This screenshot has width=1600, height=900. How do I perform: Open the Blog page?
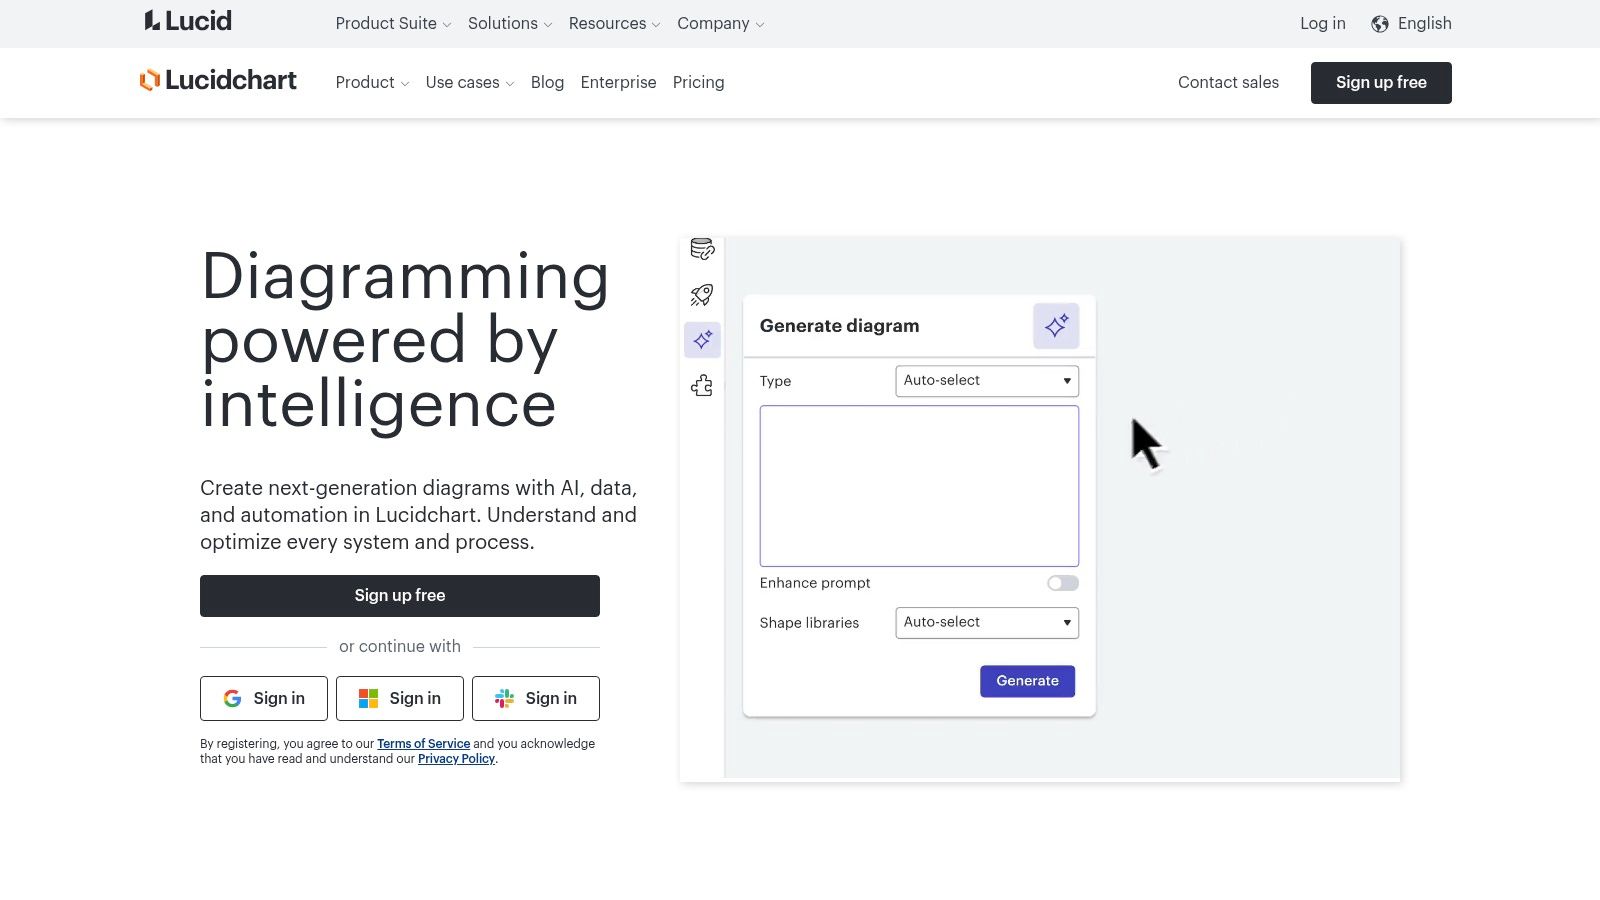coord(547,82)
